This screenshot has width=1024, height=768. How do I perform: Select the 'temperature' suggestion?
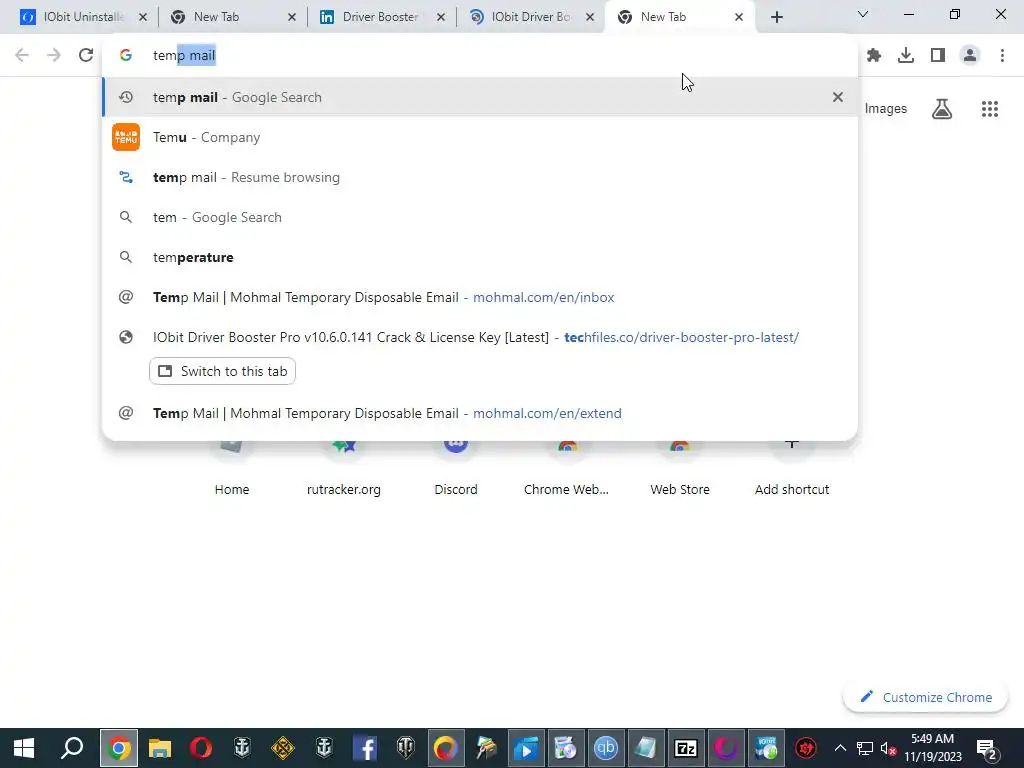pyautogui.click(x=480, y=257)
